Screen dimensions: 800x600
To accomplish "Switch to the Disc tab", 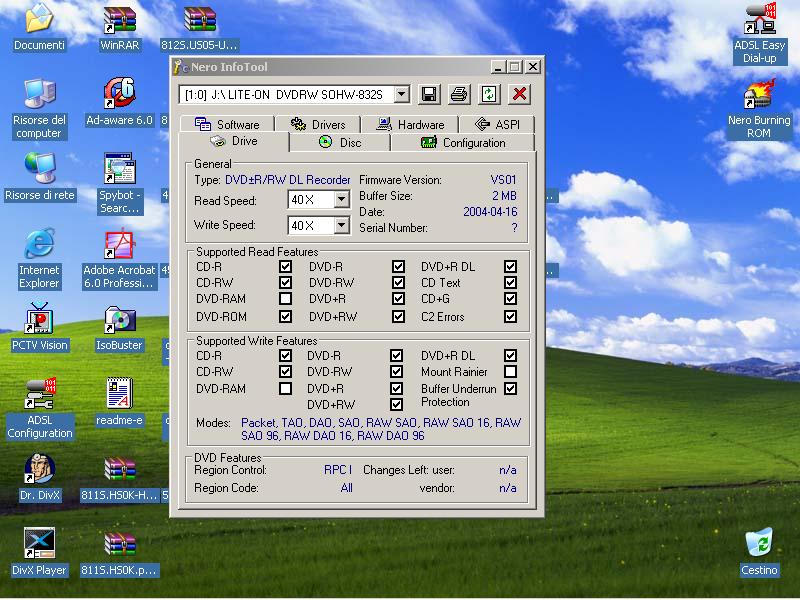I will (340, 142).
